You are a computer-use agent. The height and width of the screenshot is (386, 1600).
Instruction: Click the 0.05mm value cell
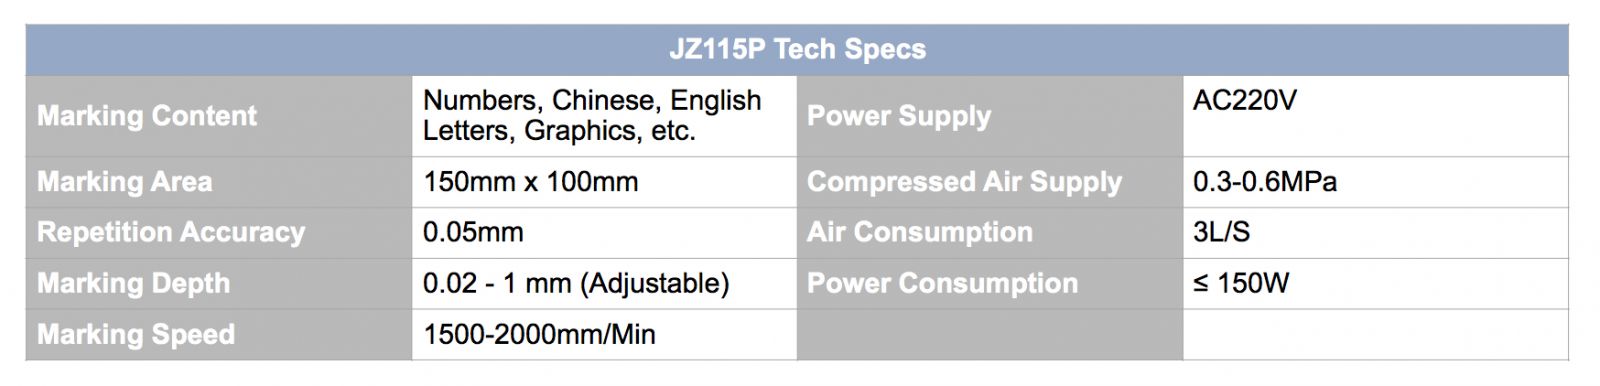(x=604, y=233)
